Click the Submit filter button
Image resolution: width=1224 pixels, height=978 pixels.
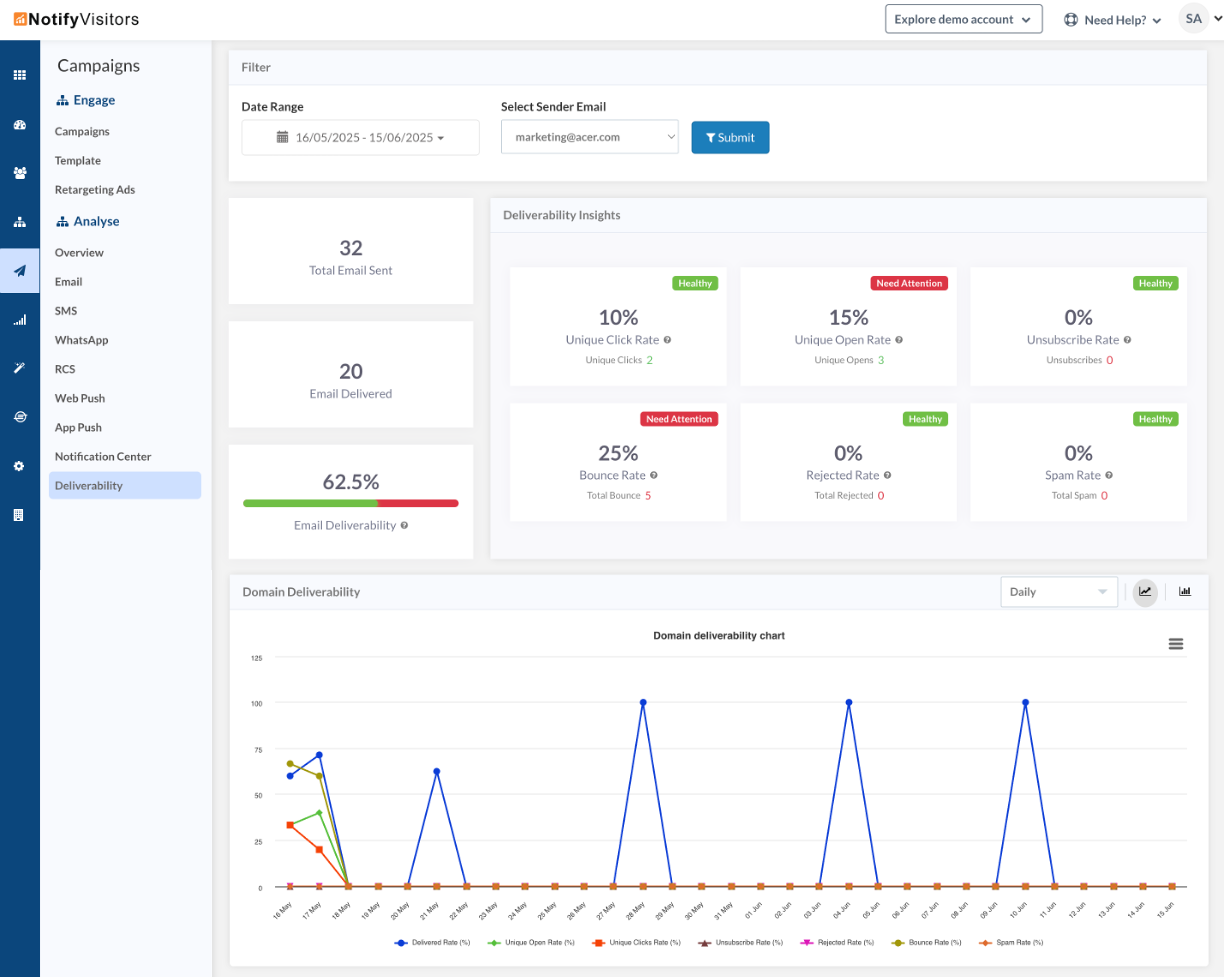point(730,137)
